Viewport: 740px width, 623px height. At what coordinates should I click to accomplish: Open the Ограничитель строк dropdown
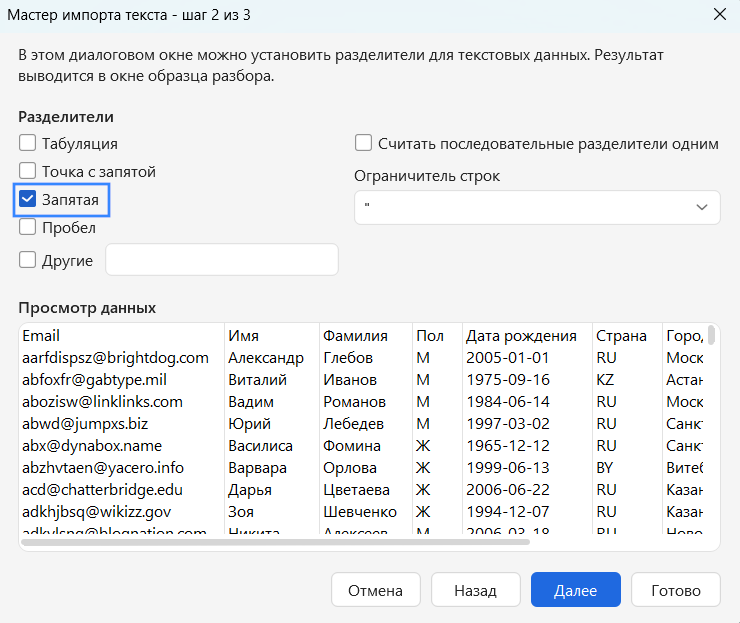pos(537,207)
